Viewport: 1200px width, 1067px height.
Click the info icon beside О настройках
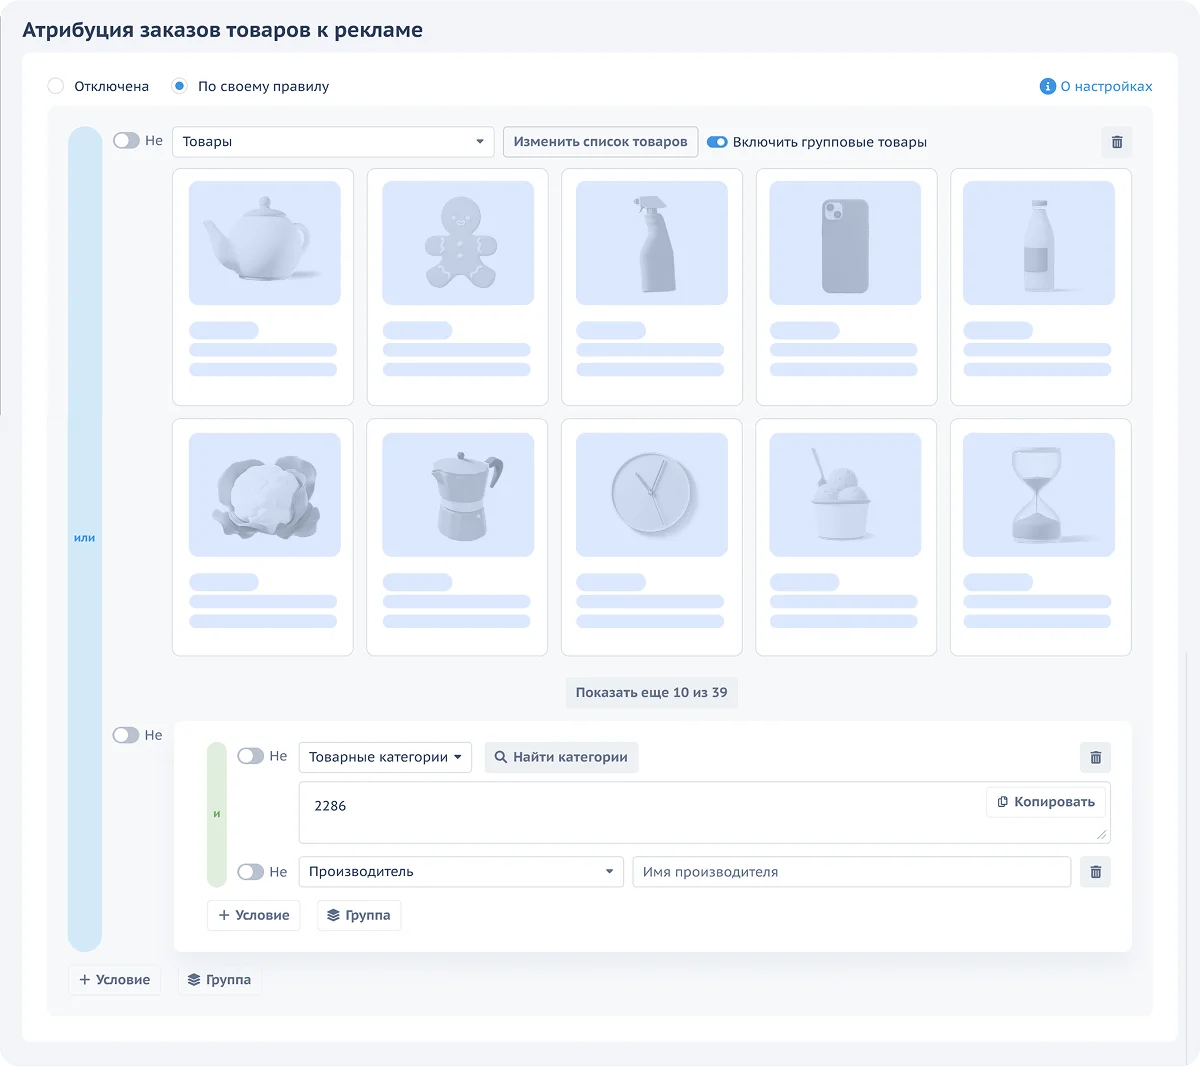pyautogui.click(x=1047, y=87)
